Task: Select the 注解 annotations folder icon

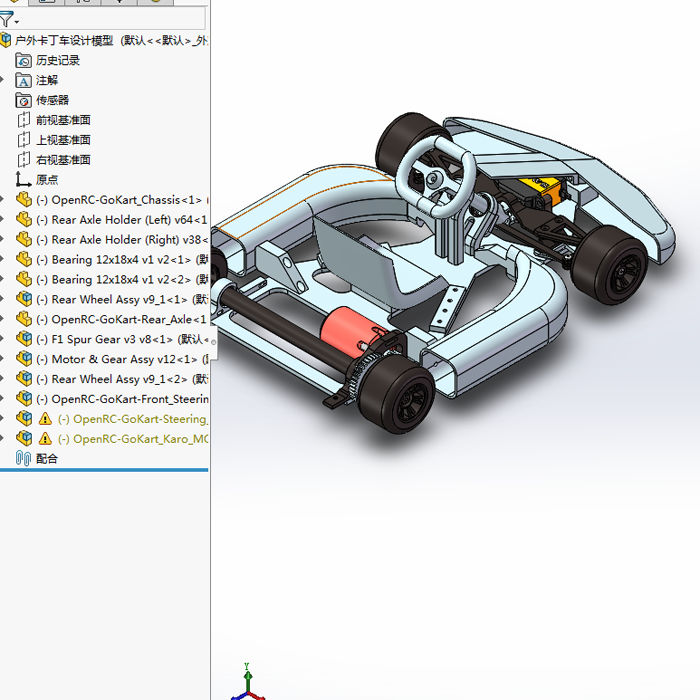Action: coord(23,80)
